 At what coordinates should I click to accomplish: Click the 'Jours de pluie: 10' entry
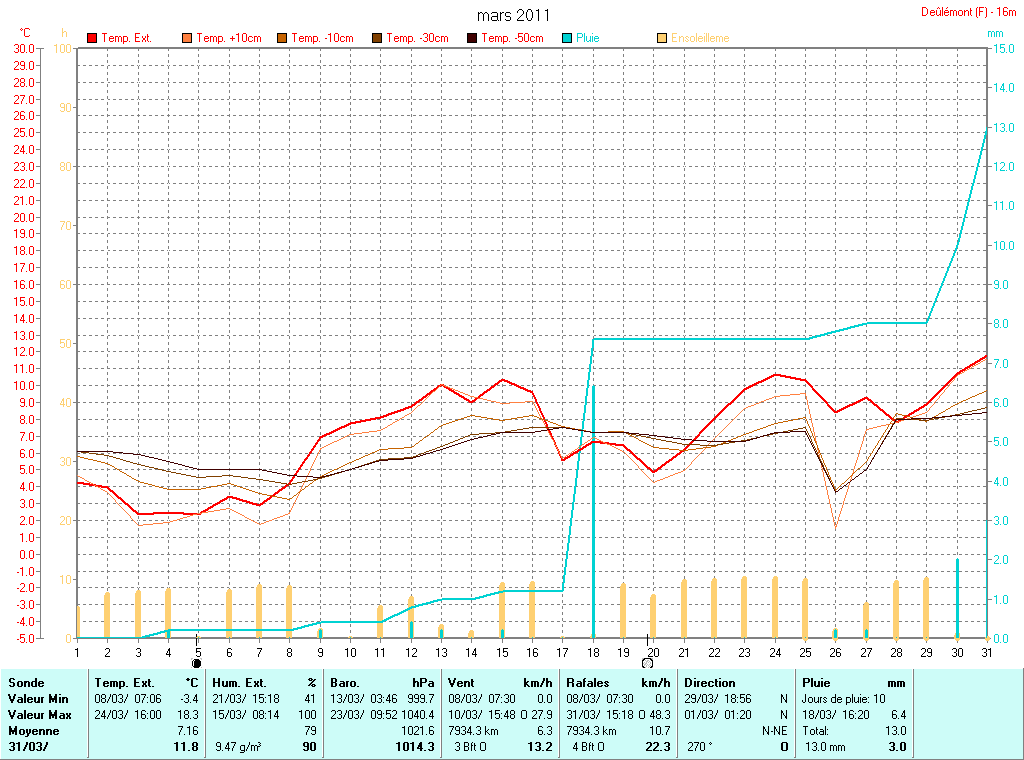(x=843, y=698)
